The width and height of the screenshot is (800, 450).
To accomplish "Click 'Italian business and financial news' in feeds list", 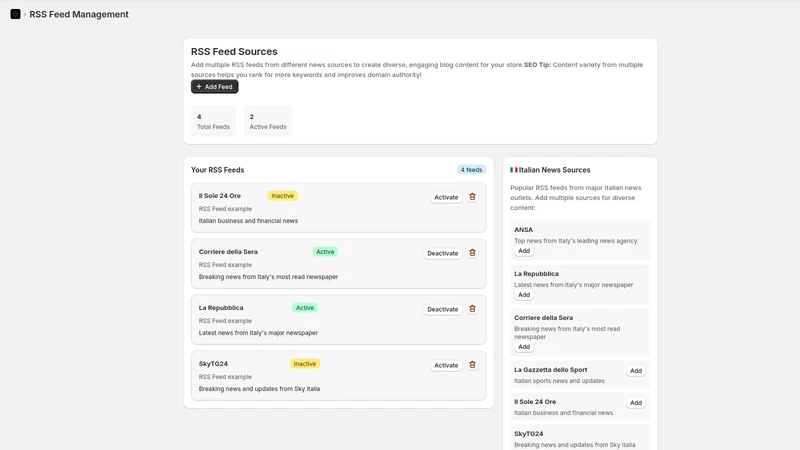I will tap(248, 221).
